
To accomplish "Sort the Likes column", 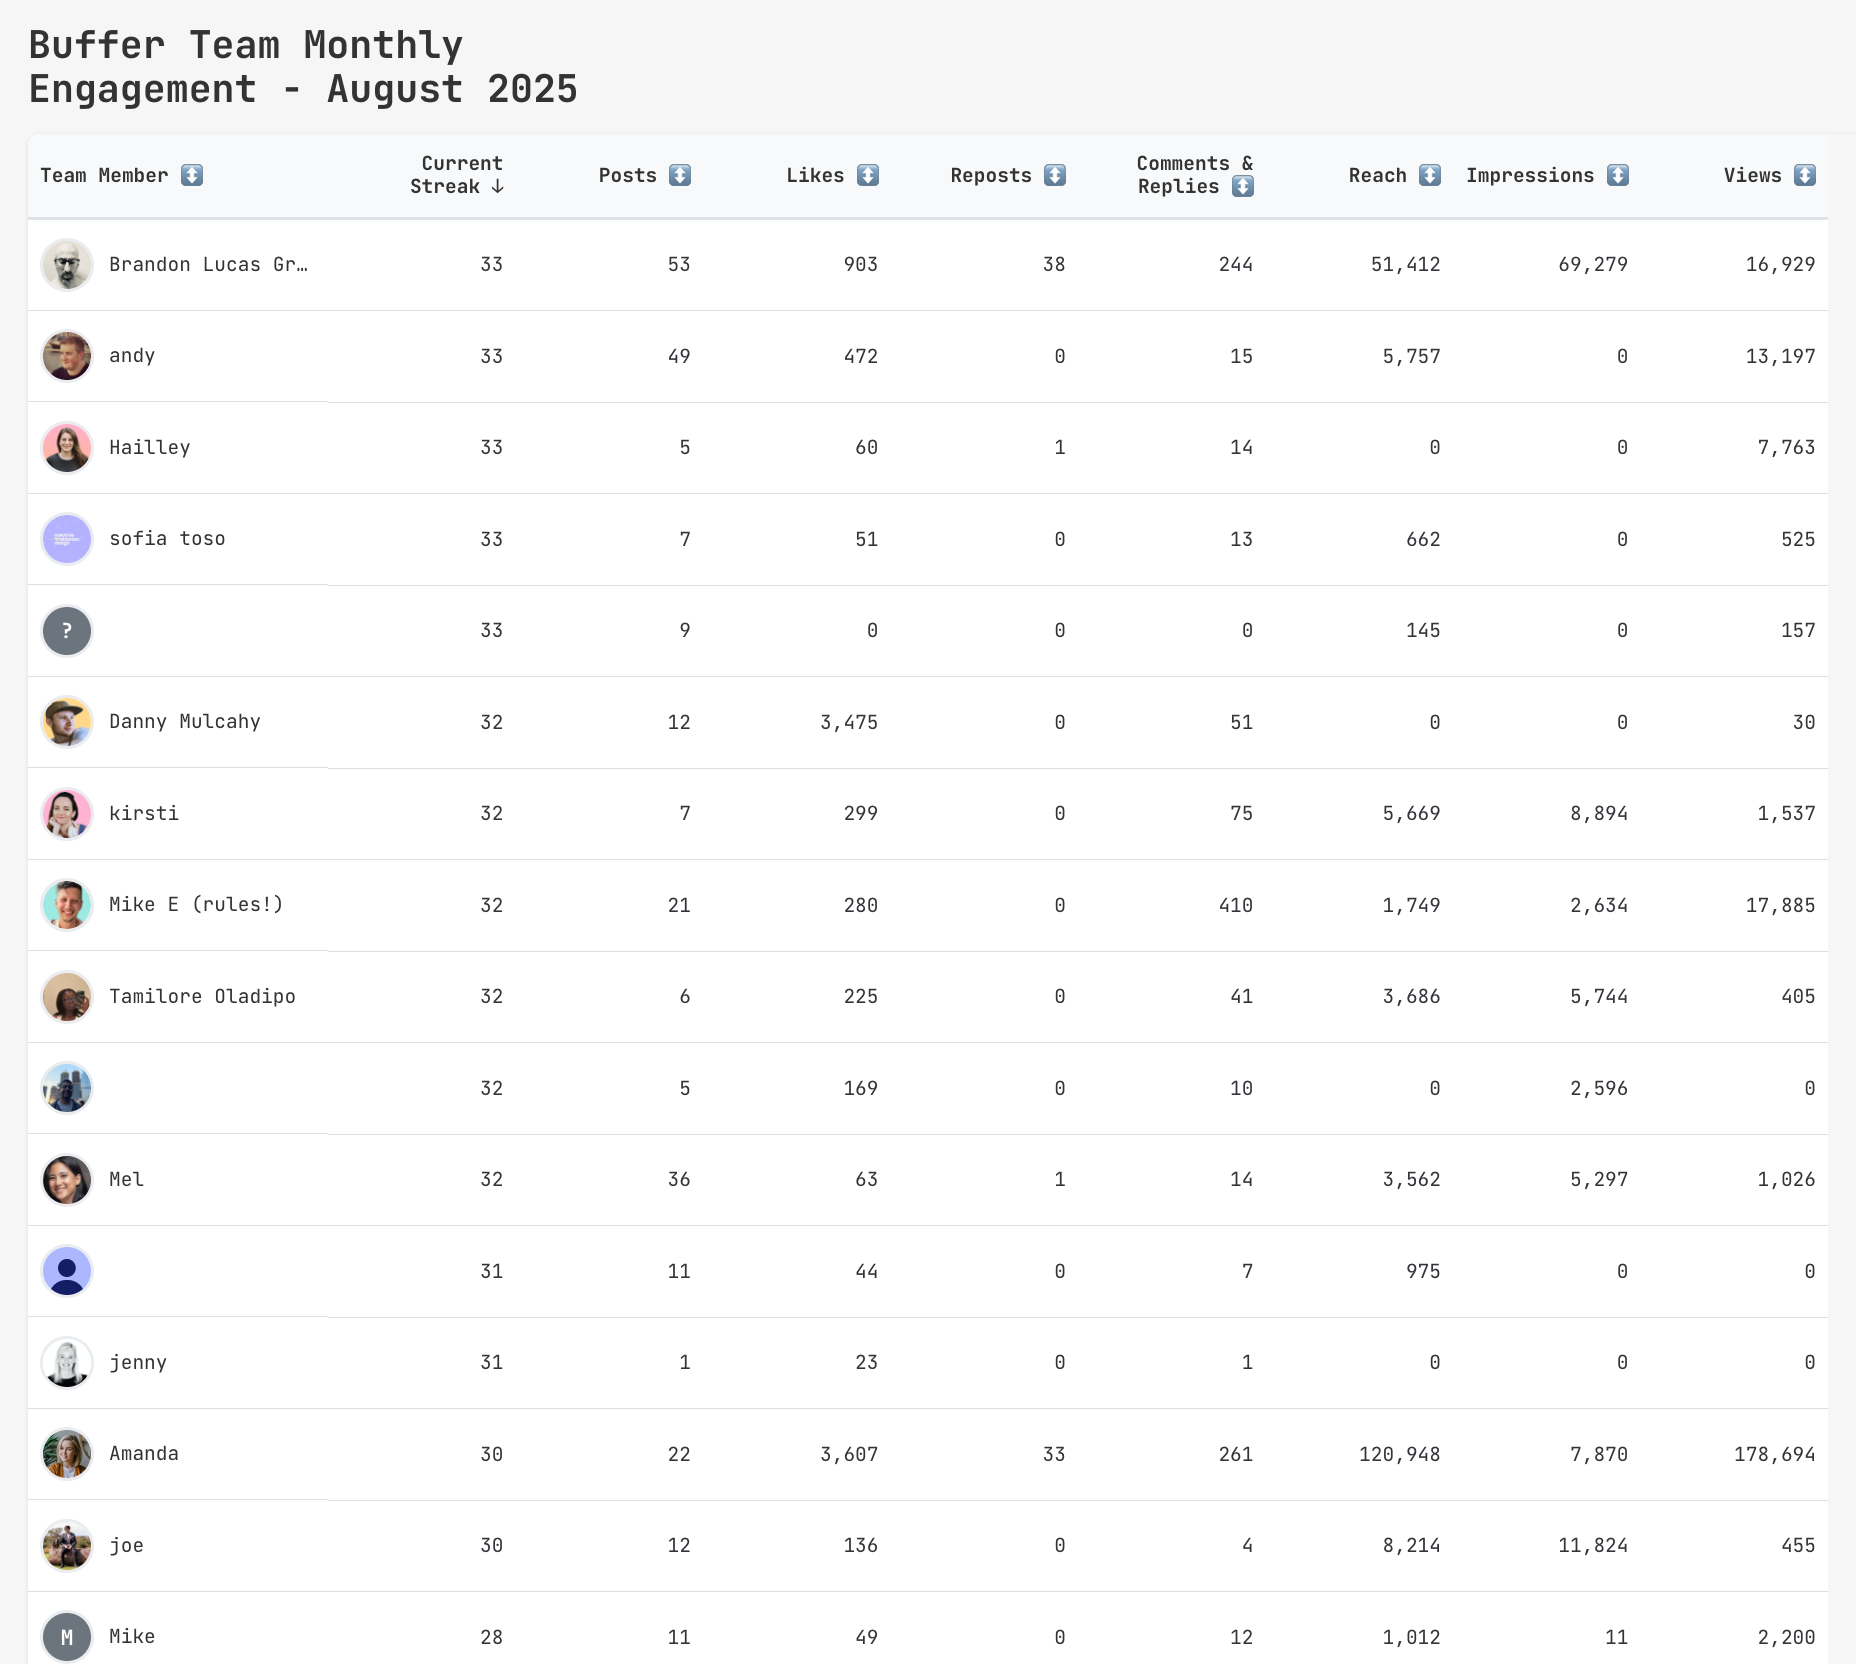I will click(x=868, y=175).
